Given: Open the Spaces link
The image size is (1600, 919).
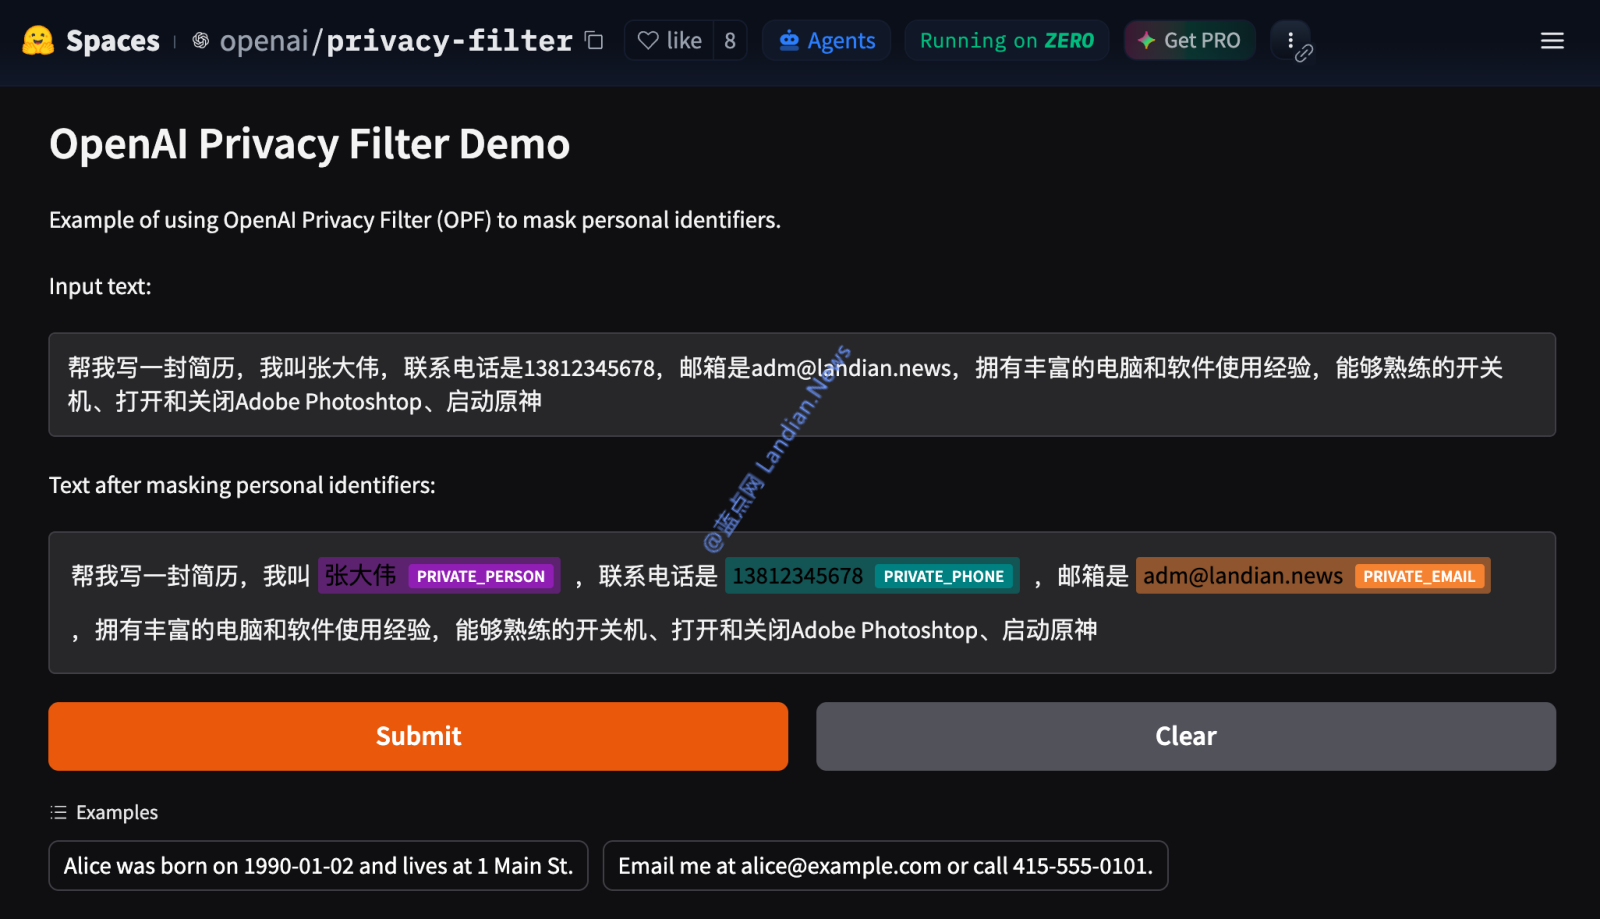Looking at the screenshot, I should point(112,40).
